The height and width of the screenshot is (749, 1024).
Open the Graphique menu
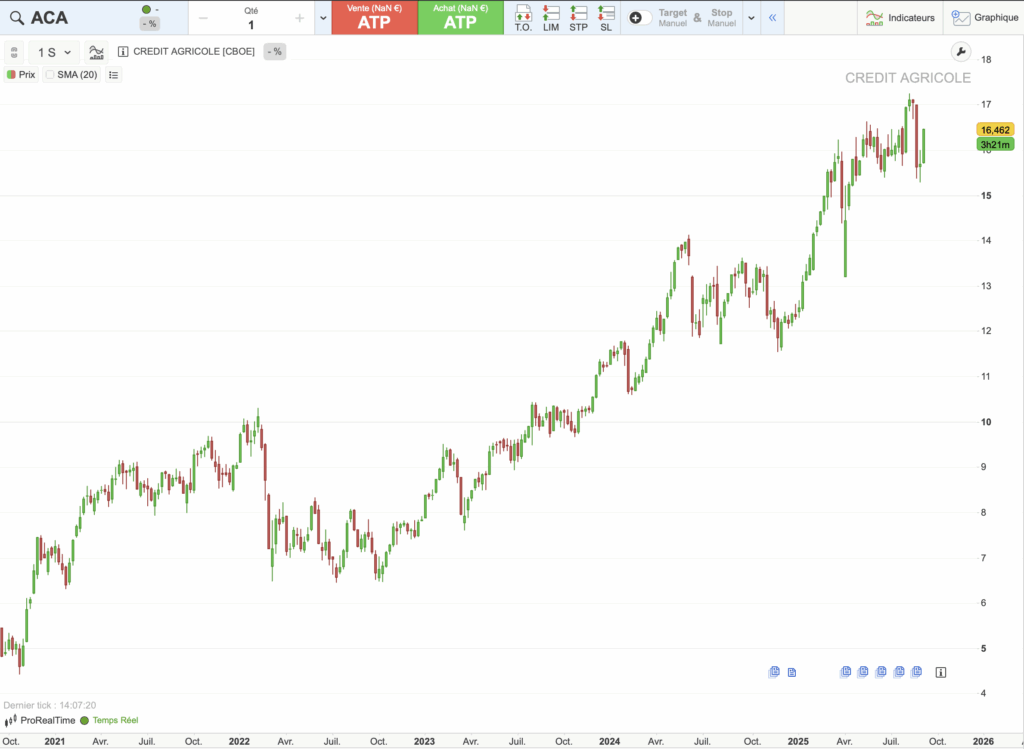[x=984, y=18]
